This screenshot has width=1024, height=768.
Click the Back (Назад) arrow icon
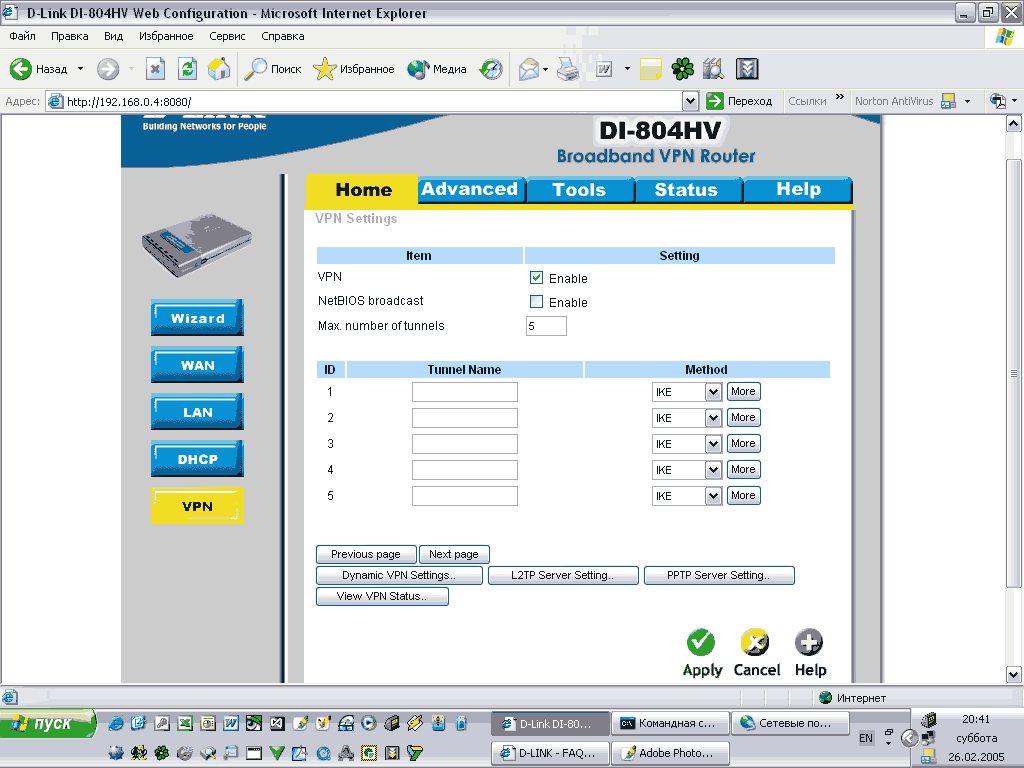tap(20, 69)
